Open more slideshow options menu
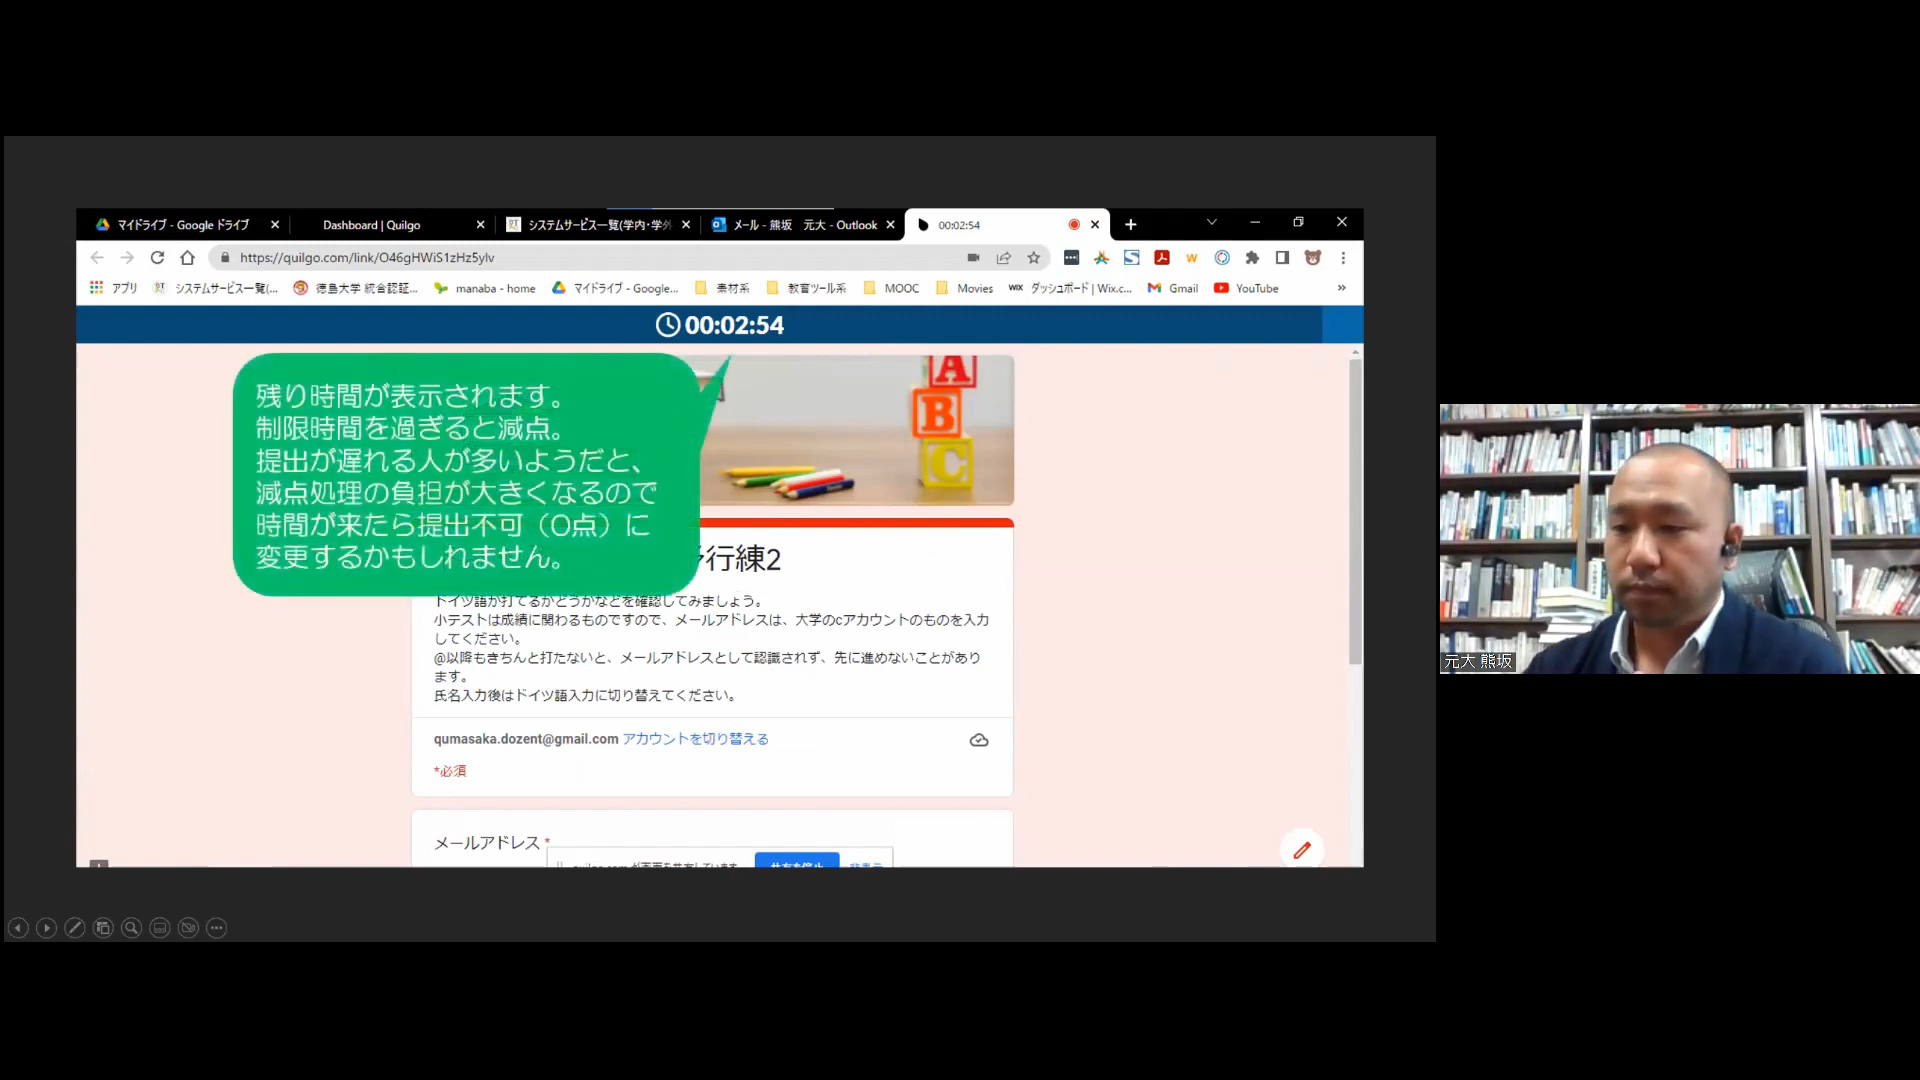The height and width of the screenshot is (1080, 1920). pyautogui.click(x=216, y=928)
